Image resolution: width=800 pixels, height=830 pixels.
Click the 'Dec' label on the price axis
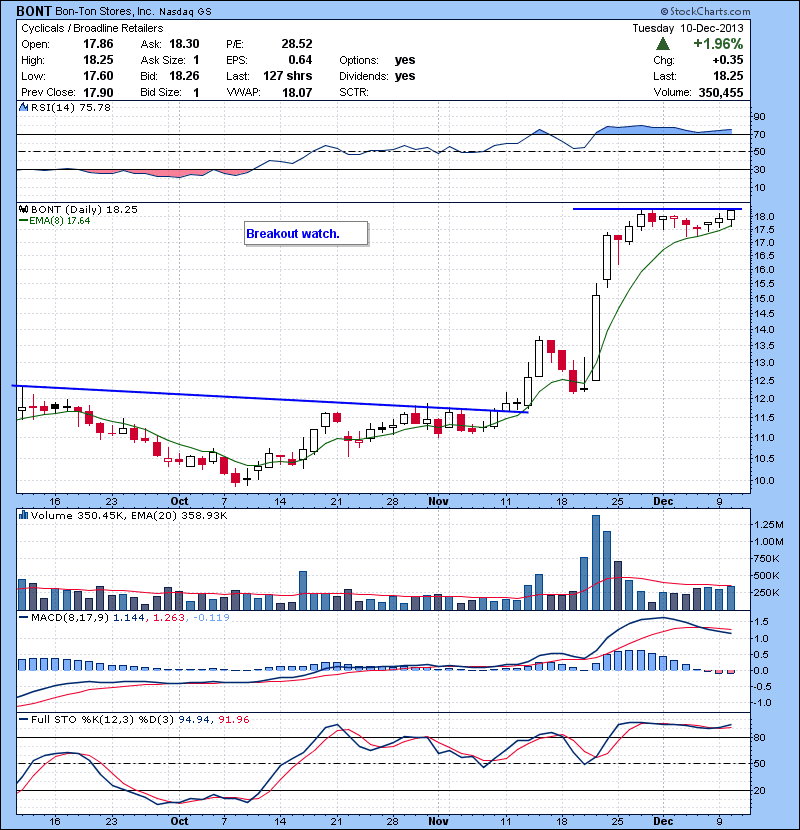663,501
